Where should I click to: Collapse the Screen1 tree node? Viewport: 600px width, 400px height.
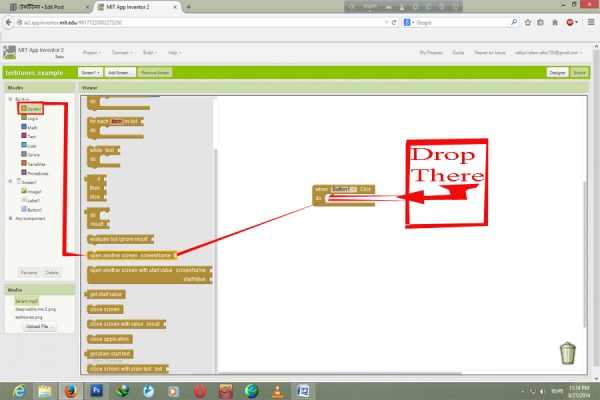click(x=10, y=181)
